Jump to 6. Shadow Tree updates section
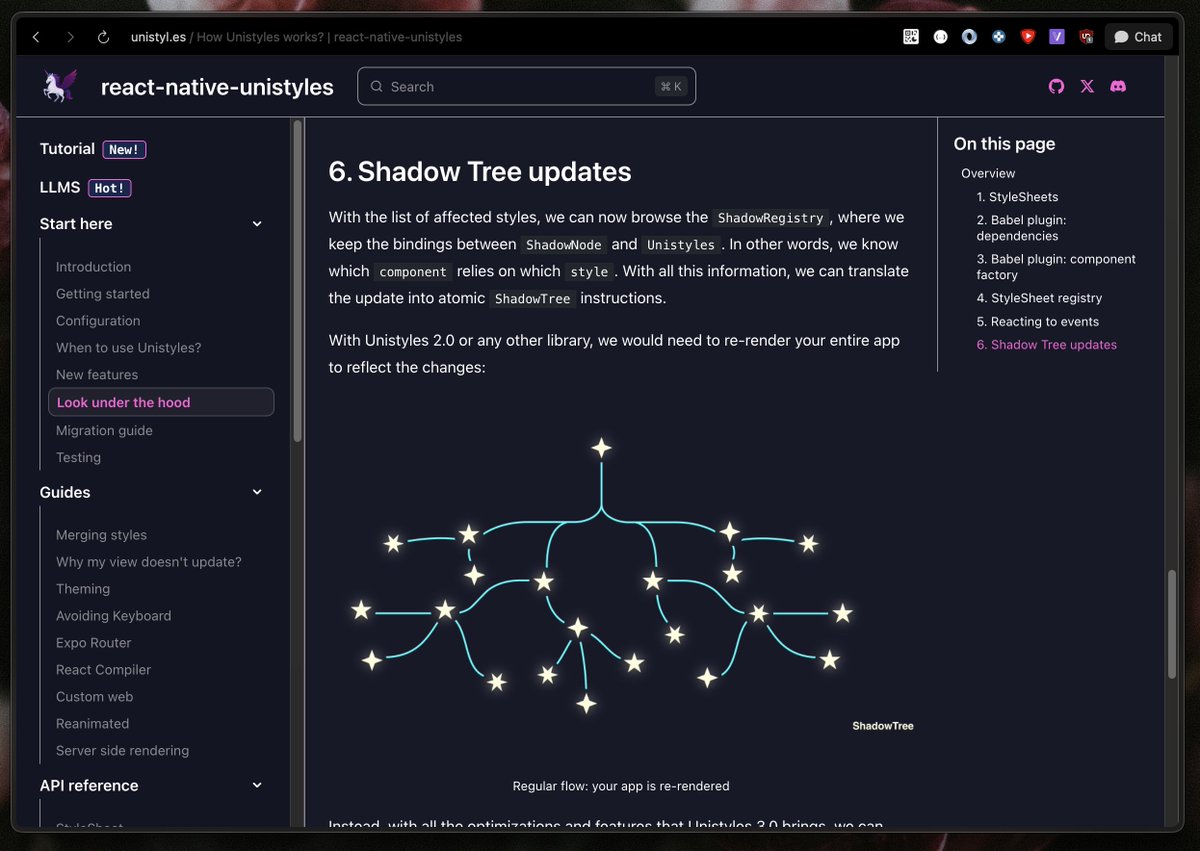 coord(1046,345)
